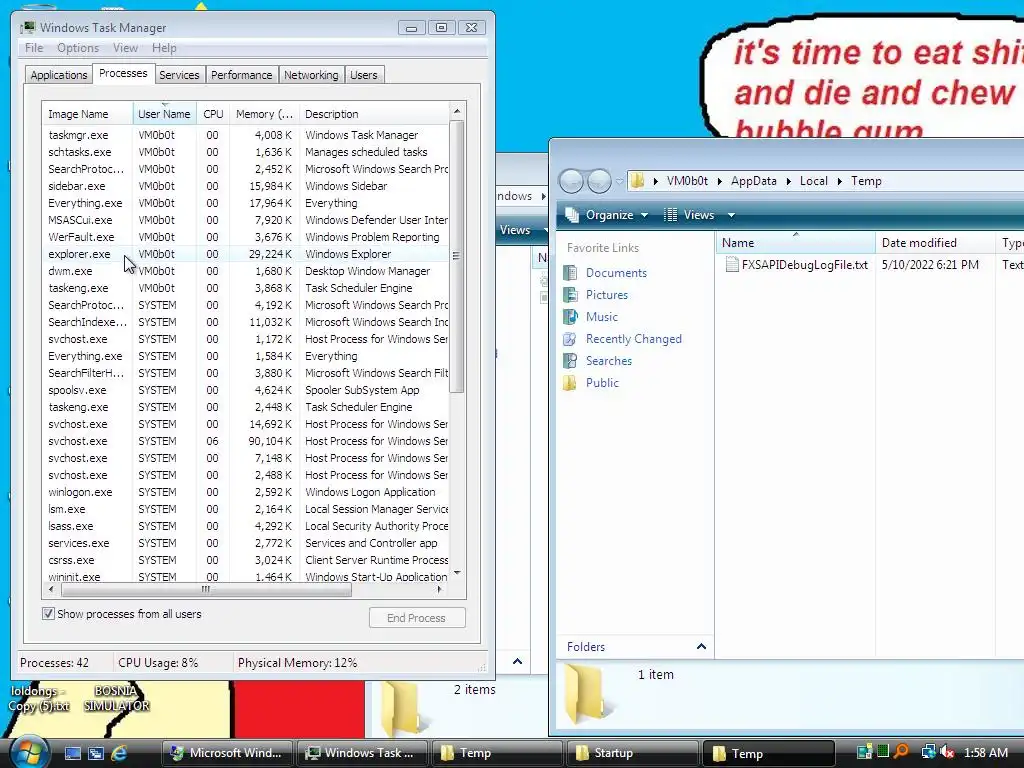This screenshot has width=1024, height=768.
Task: Switch to the Networking tab
Action: [x=311, y=75]
